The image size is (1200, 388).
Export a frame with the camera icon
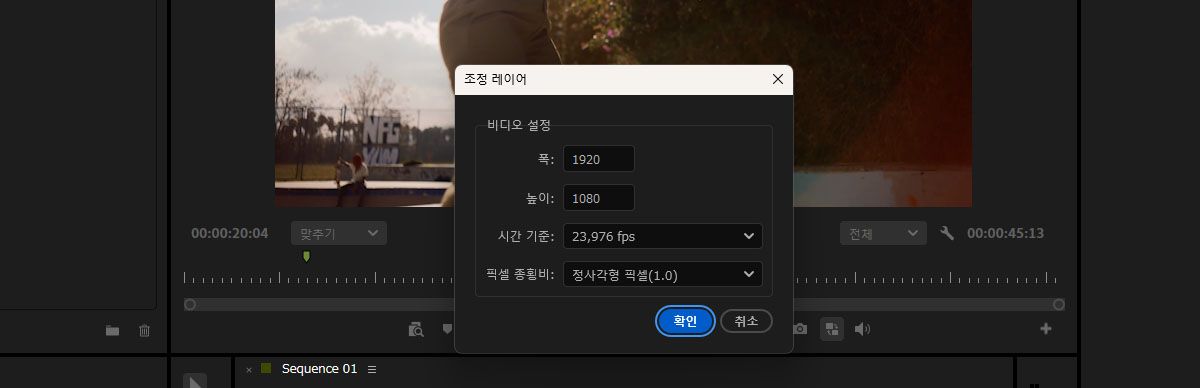click(800, 329)
